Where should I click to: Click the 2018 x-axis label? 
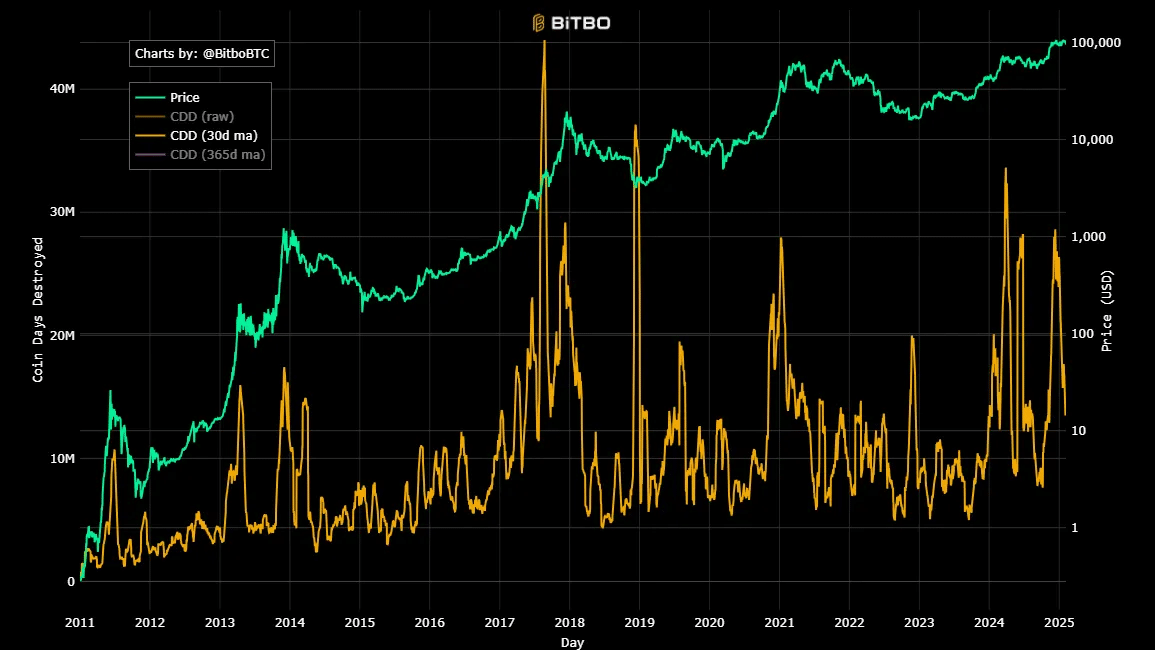click(569, 623)
